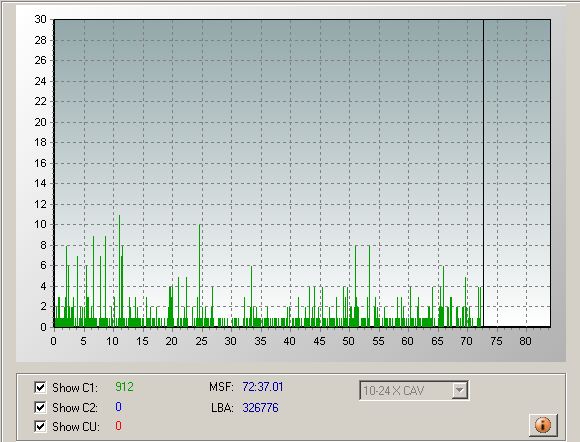Click the Show C1 label text

[75, 388]
